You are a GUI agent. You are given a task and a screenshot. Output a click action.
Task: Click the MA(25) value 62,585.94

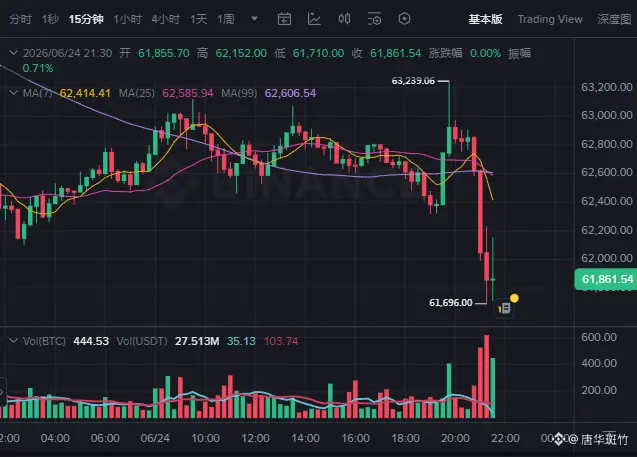(x=188, y=93)
